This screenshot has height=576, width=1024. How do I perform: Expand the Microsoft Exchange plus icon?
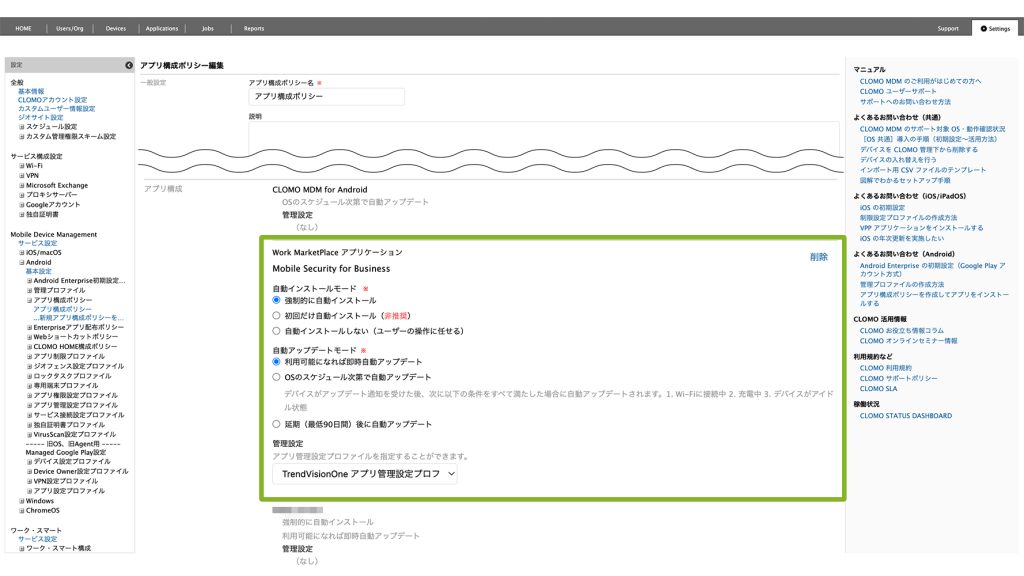coord(21,186)
